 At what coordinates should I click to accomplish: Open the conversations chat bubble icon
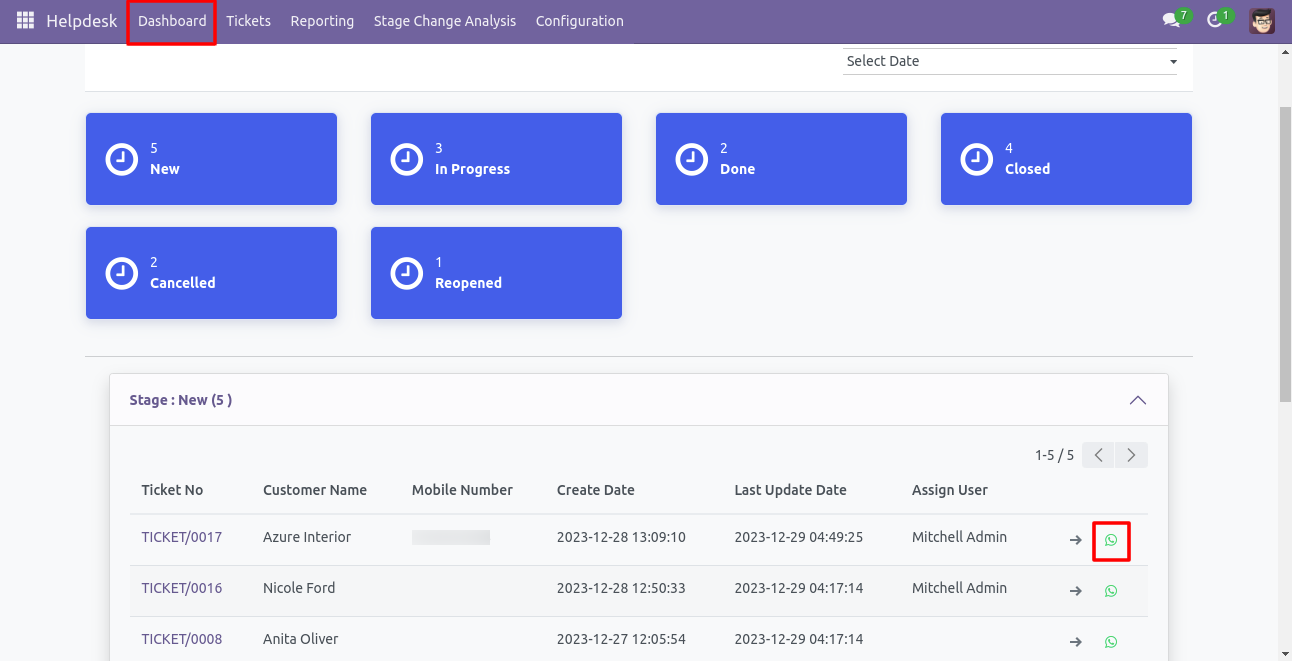click(1172, 21)
